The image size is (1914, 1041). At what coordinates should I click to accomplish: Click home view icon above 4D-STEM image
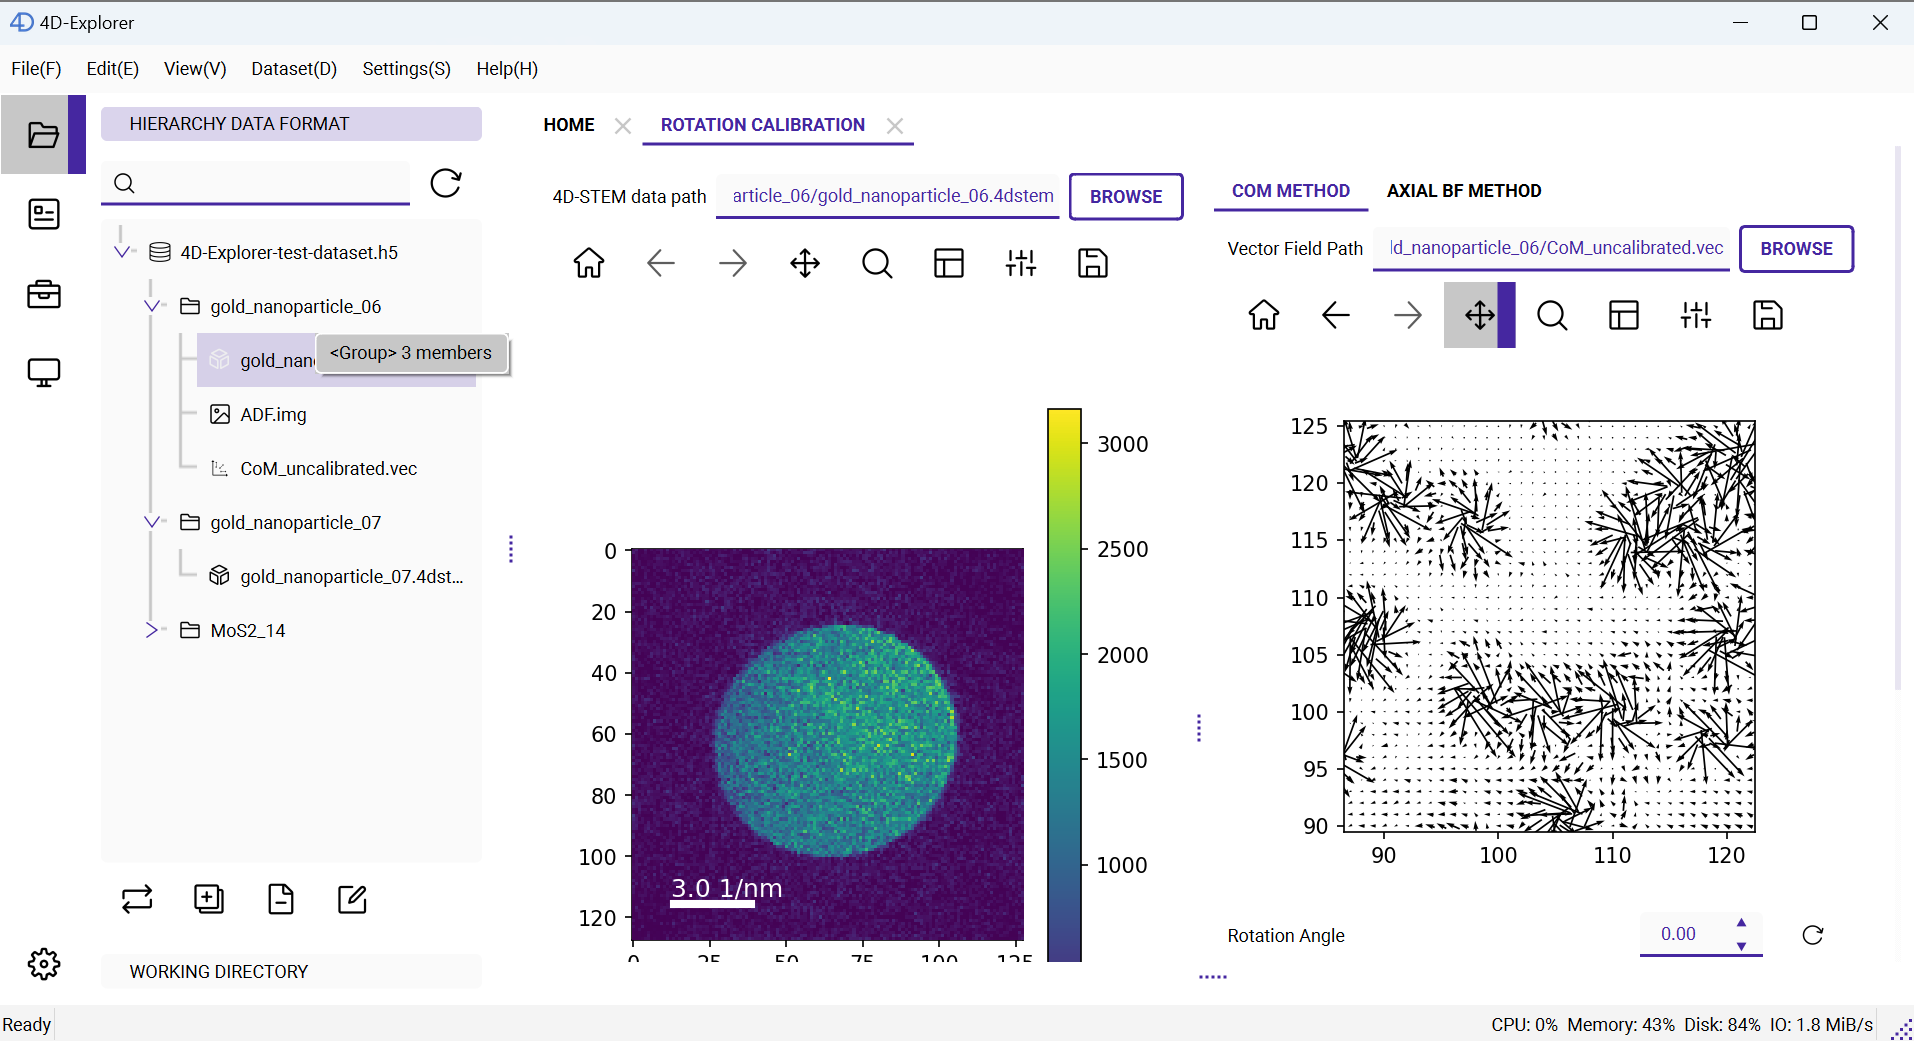tap(589, 264)
